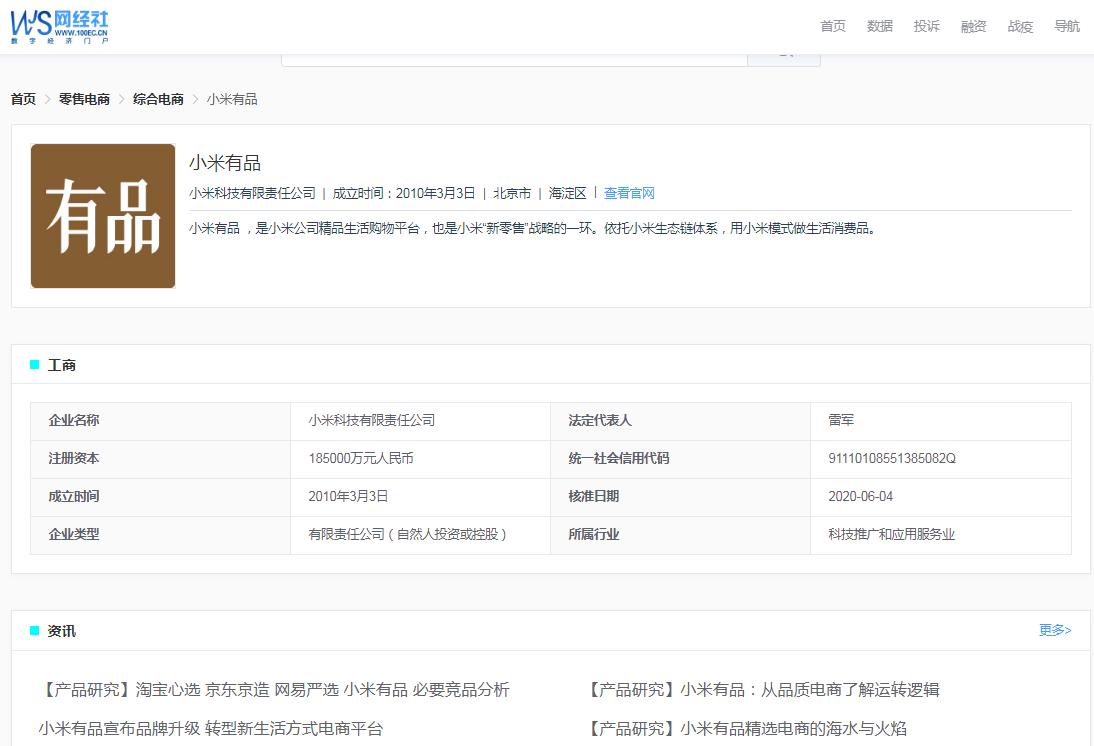1094x746 pixels.
Task: Click the 小米有品 brand logo image
Action: click(x=102, y=215)
